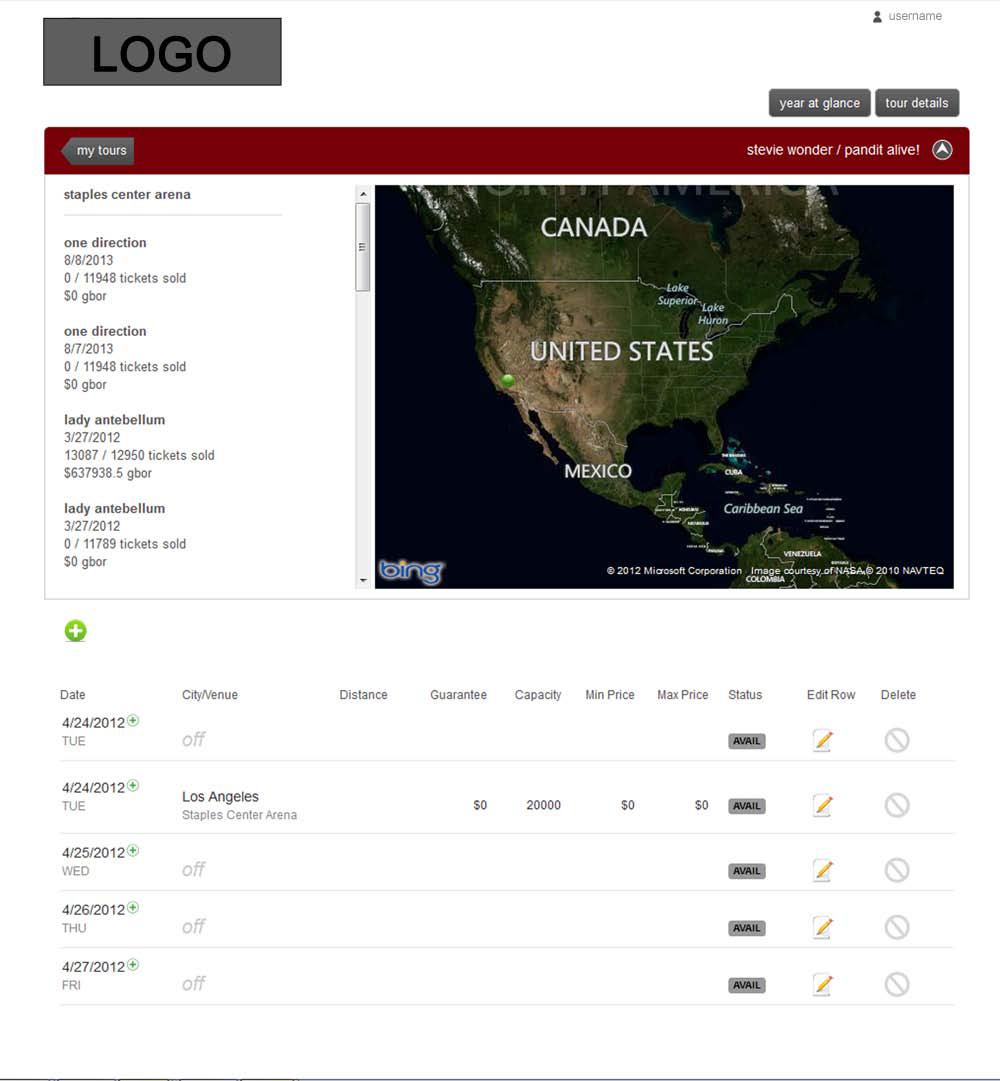Delete the Los Angeles row
This screenshot has height=1081, width=1000.
tap(897, 805)
